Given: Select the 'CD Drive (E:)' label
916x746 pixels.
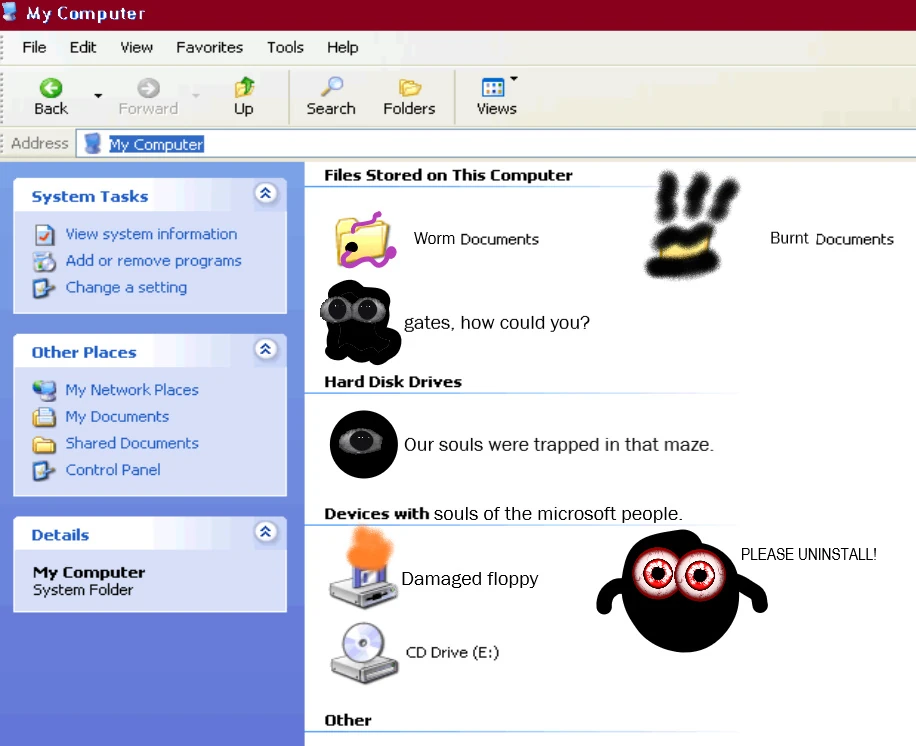Looking at the screenshot, I should tap(453, 653).
